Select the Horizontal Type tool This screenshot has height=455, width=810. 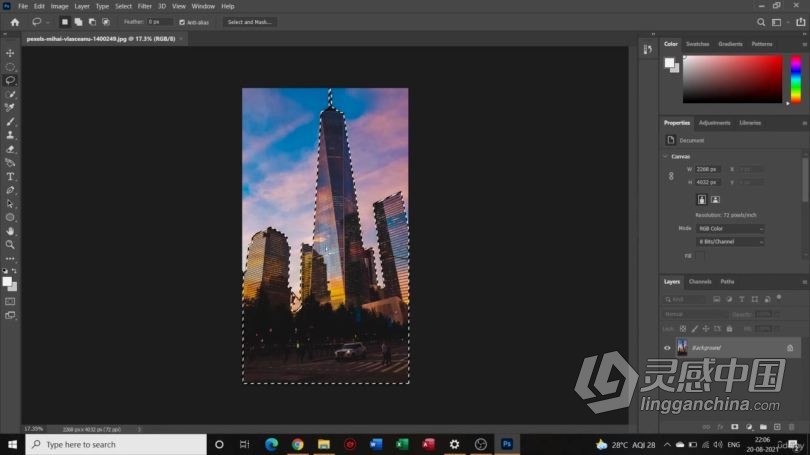(x=10, y=177)
